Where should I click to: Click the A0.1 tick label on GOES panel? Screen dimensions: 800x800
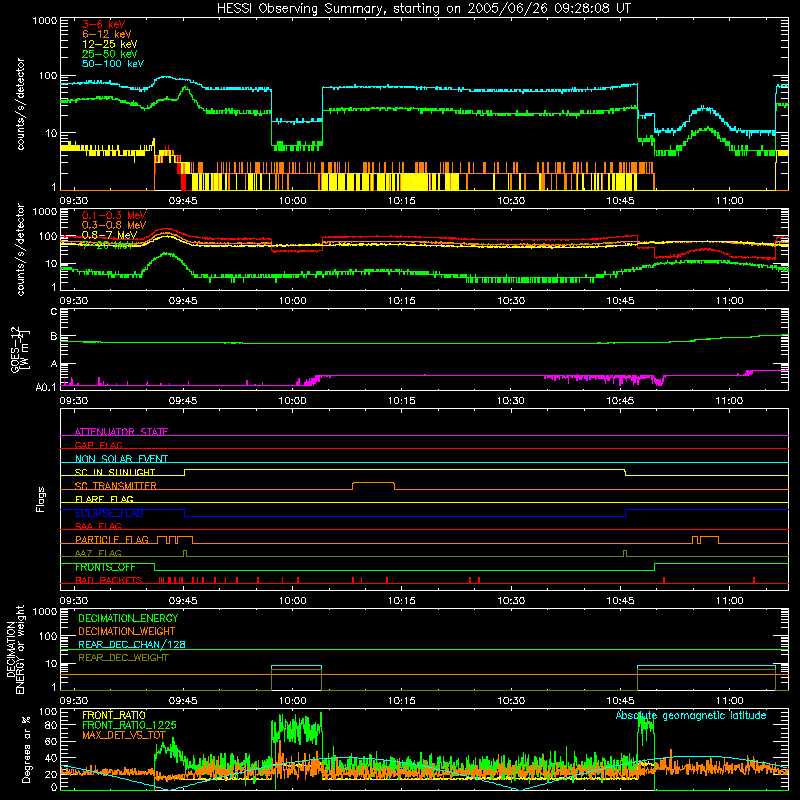tap(46, 388)
